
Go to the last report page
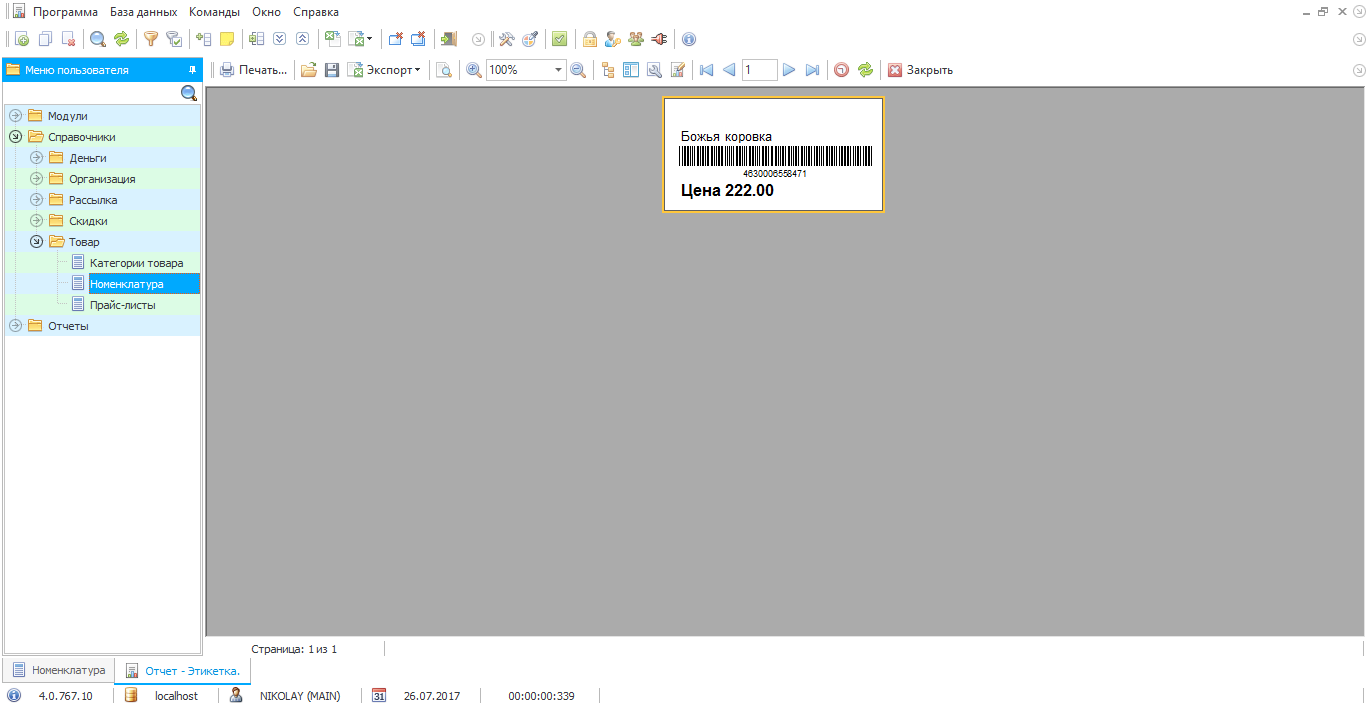pos(812,70)
